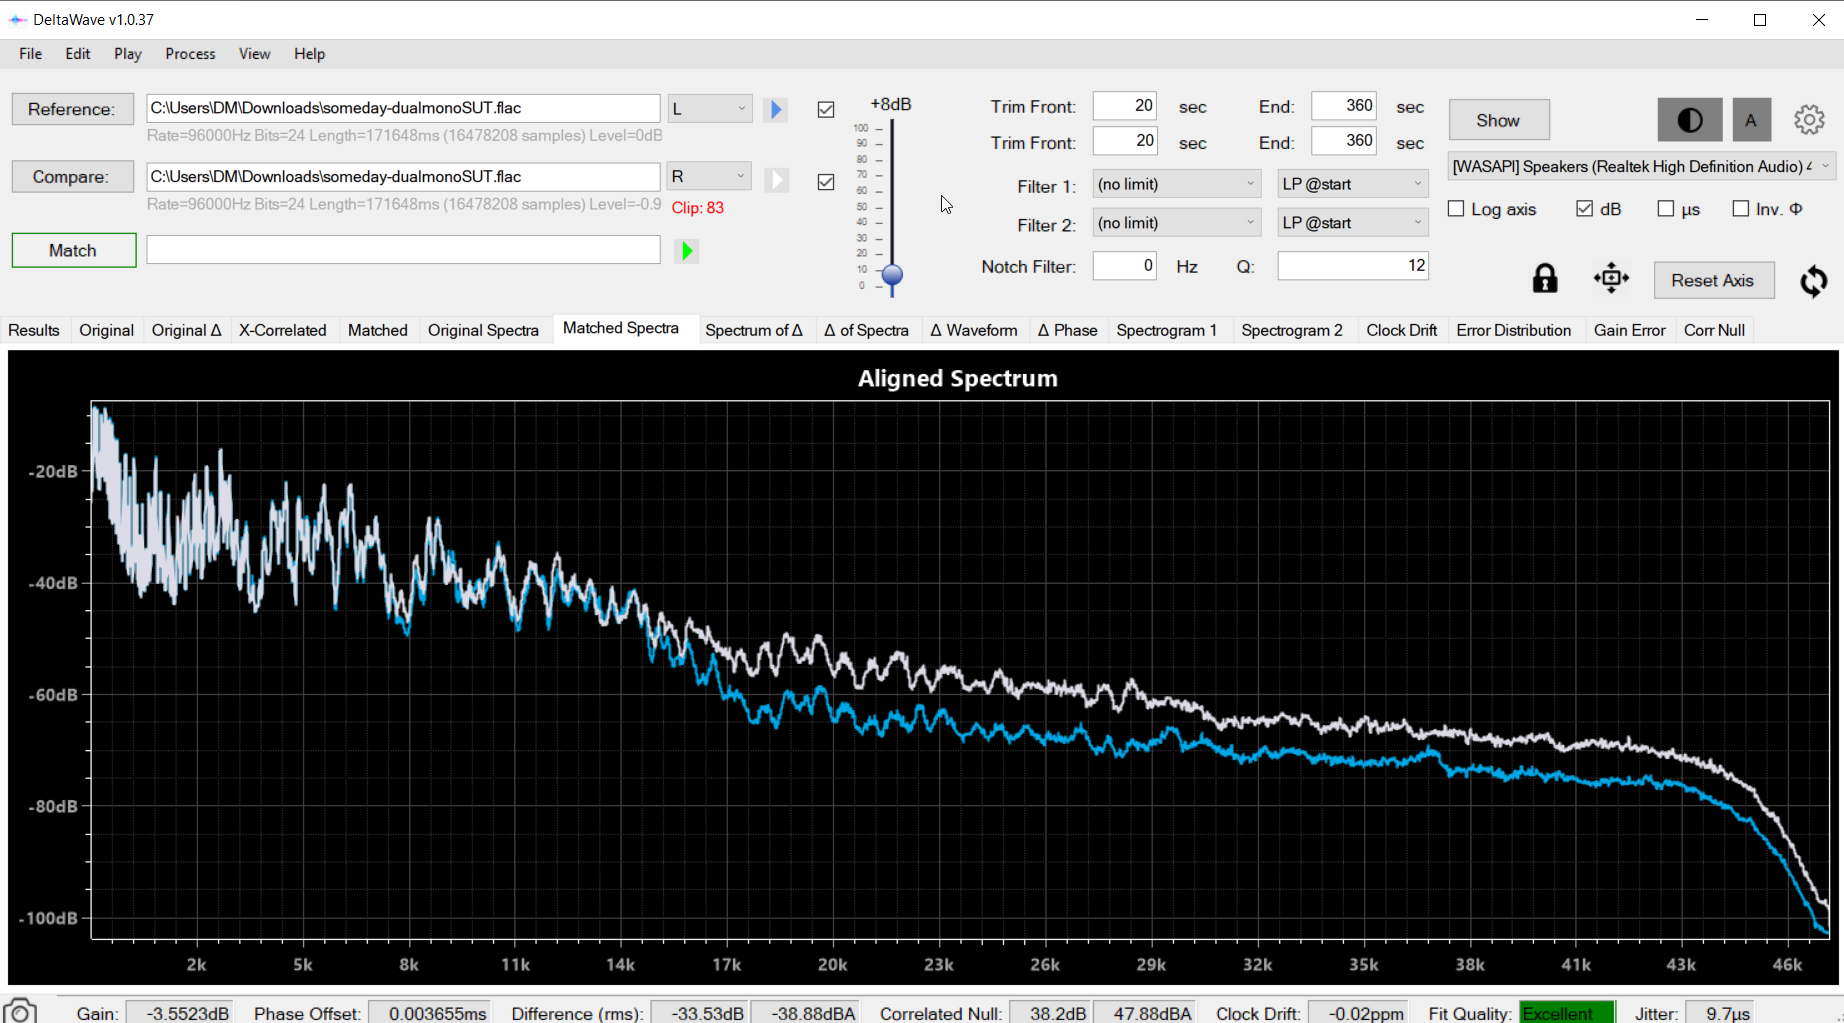
Task: Switch to the Results tab
Action: click(x=34, y=330)
